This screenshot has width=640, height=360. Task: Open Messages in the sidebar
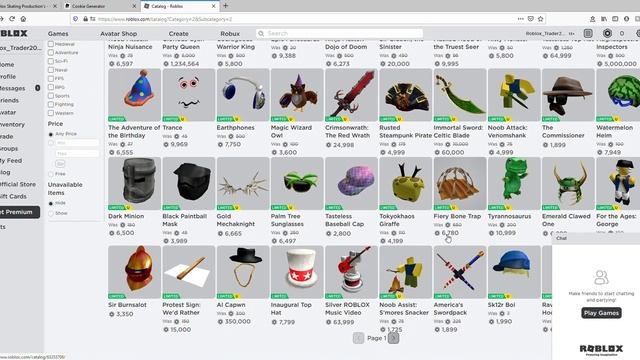point(12,88)
